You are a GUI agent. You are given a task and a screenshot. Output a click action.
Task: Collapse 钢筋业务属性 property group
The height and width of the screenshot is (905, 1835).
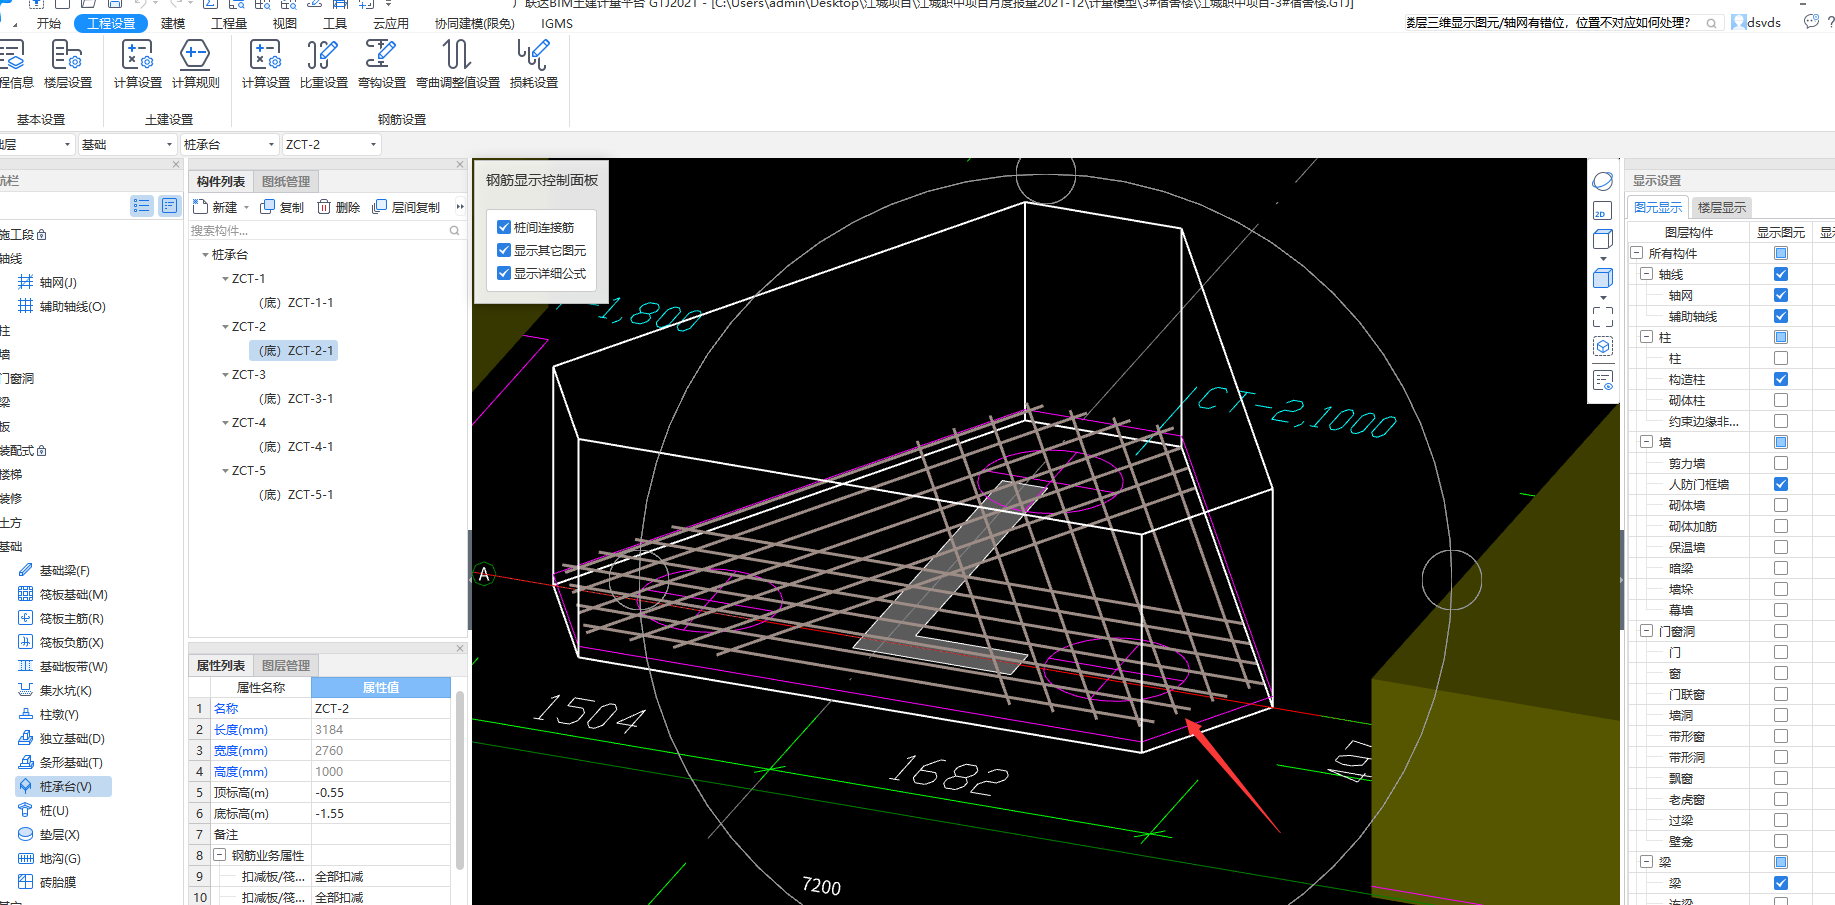click(219, 855)
